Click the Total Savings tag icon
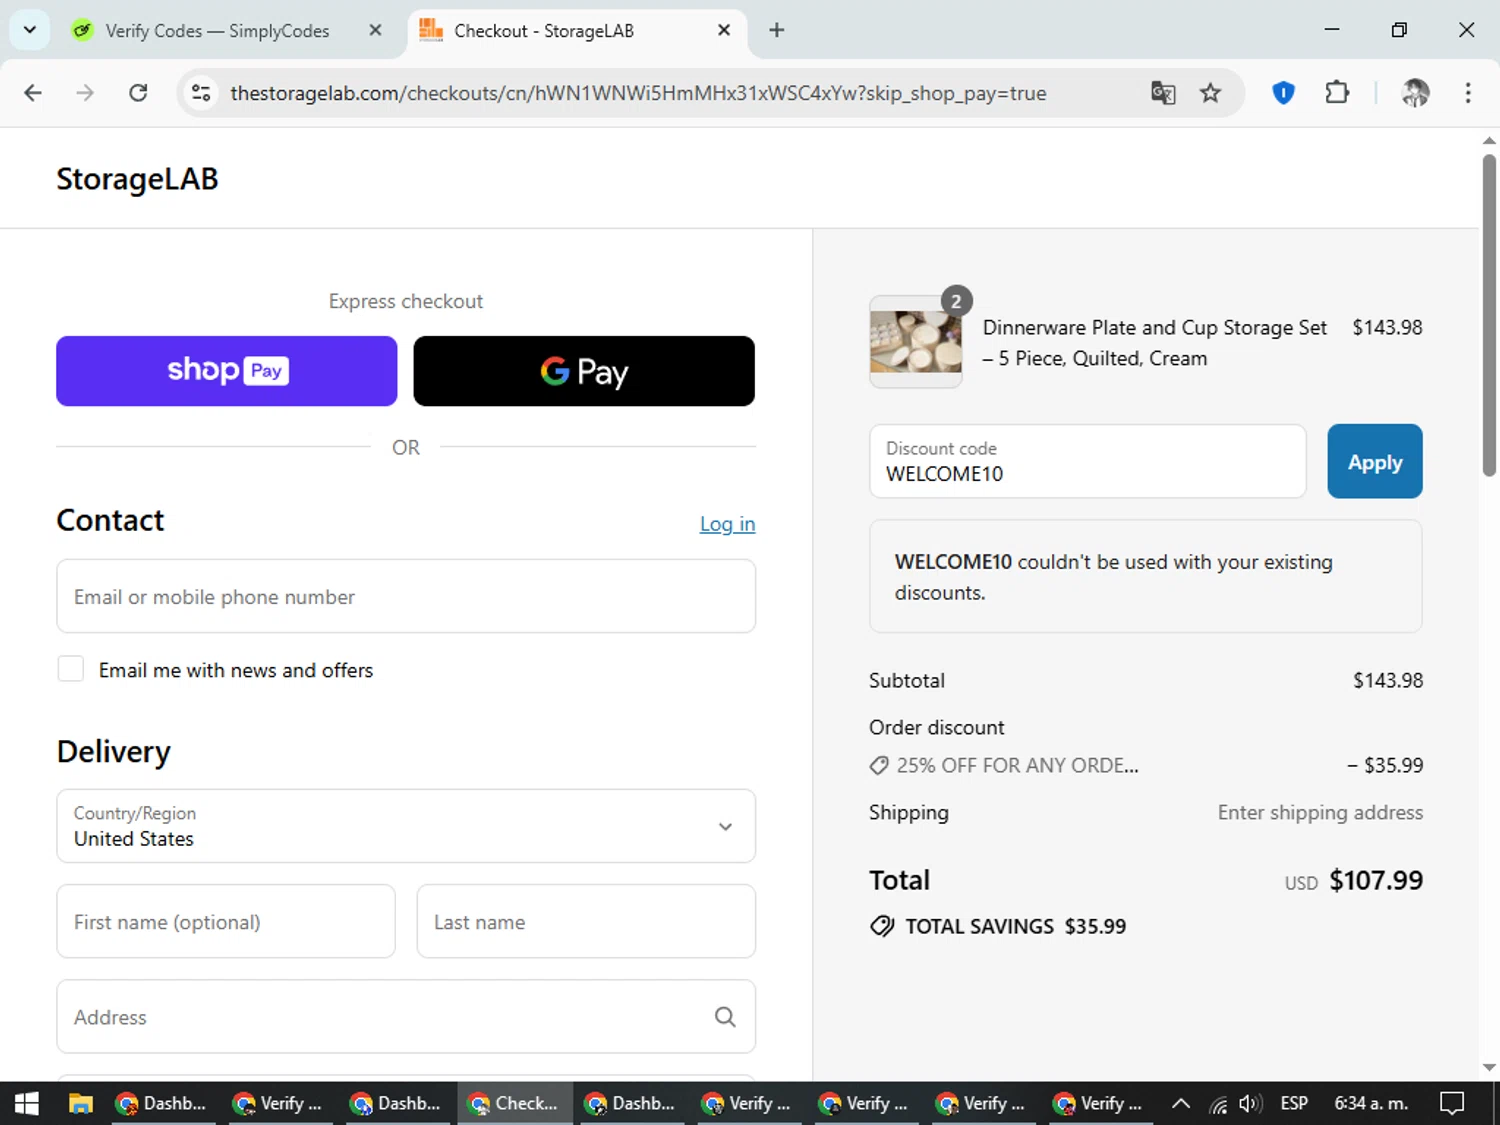The width and height of the screenshot is (1500, 1125). coord(882,926)
